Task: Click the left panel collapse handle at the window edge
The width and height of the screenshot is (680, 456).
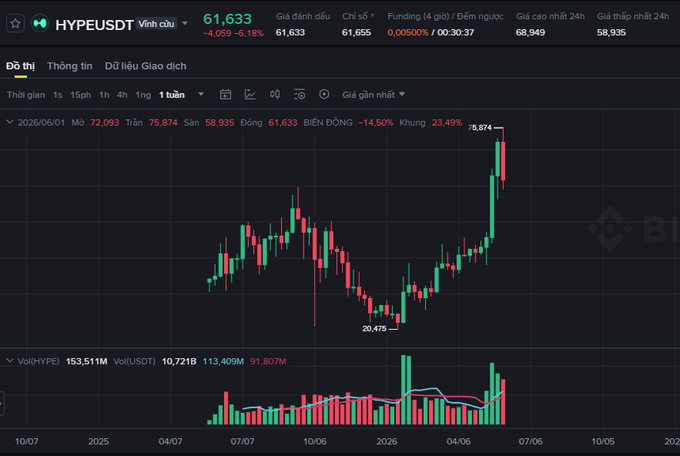Action: pos(2,404)
